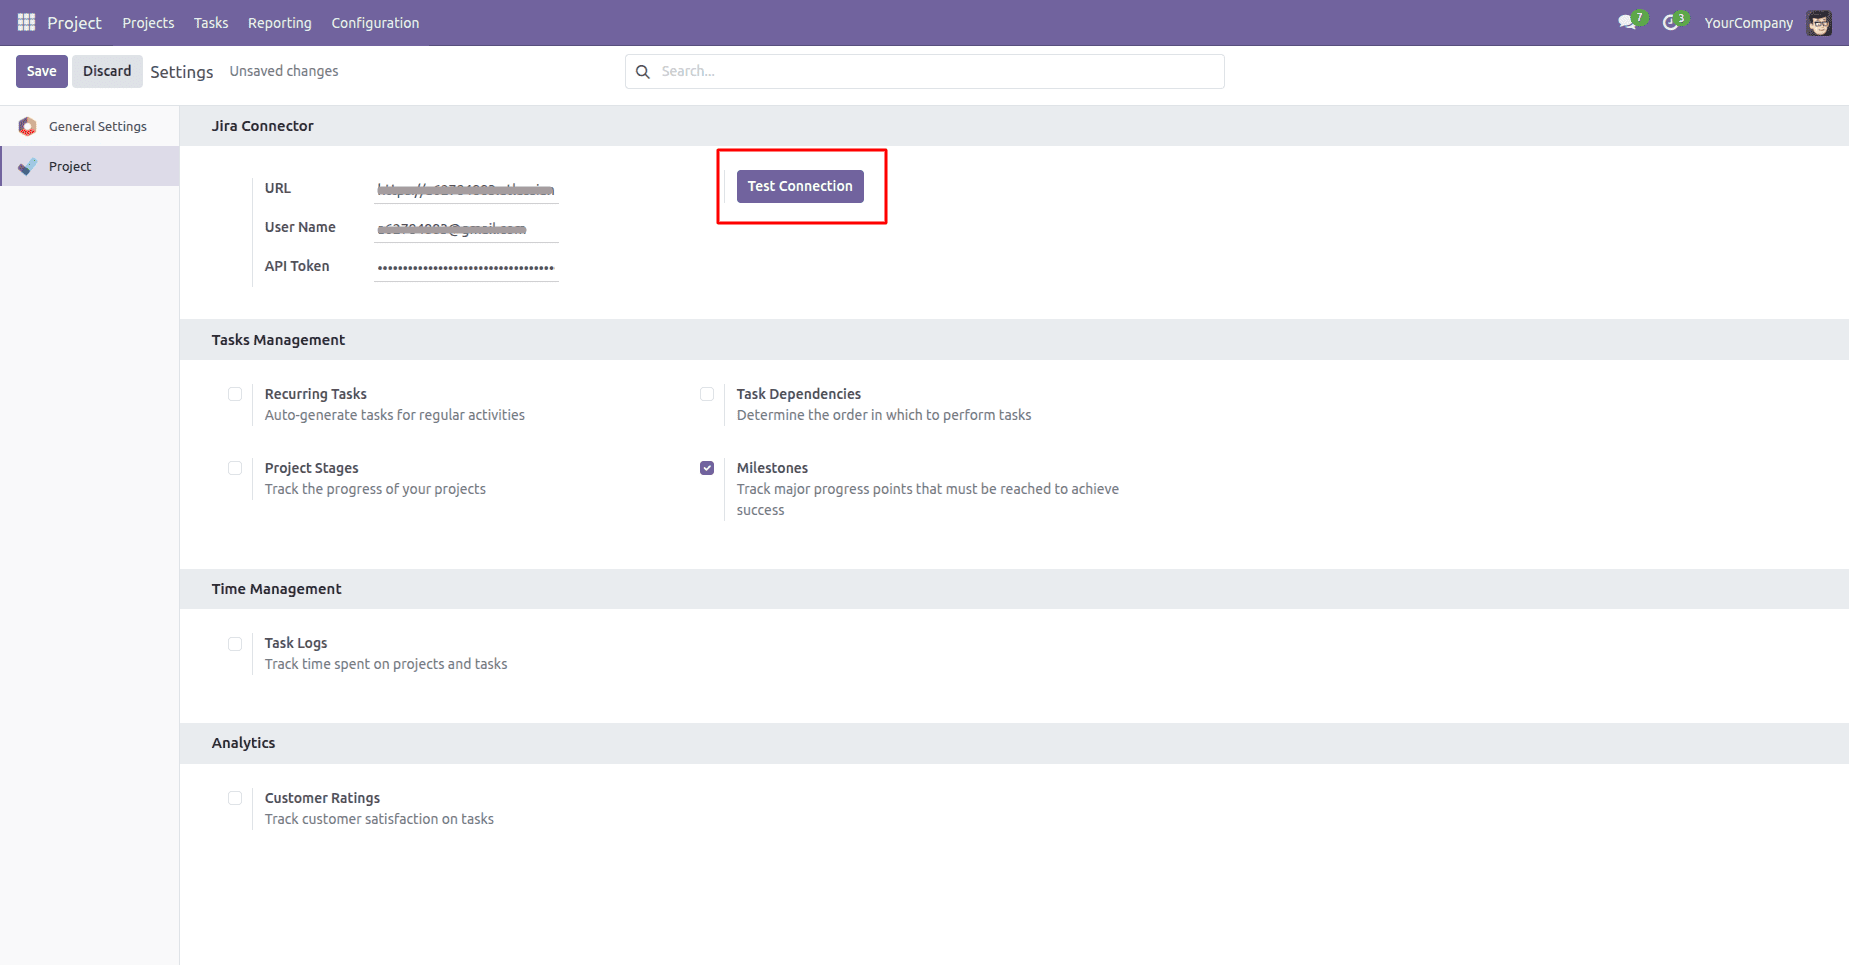Open the chat messages icon

coord(1627,22)
